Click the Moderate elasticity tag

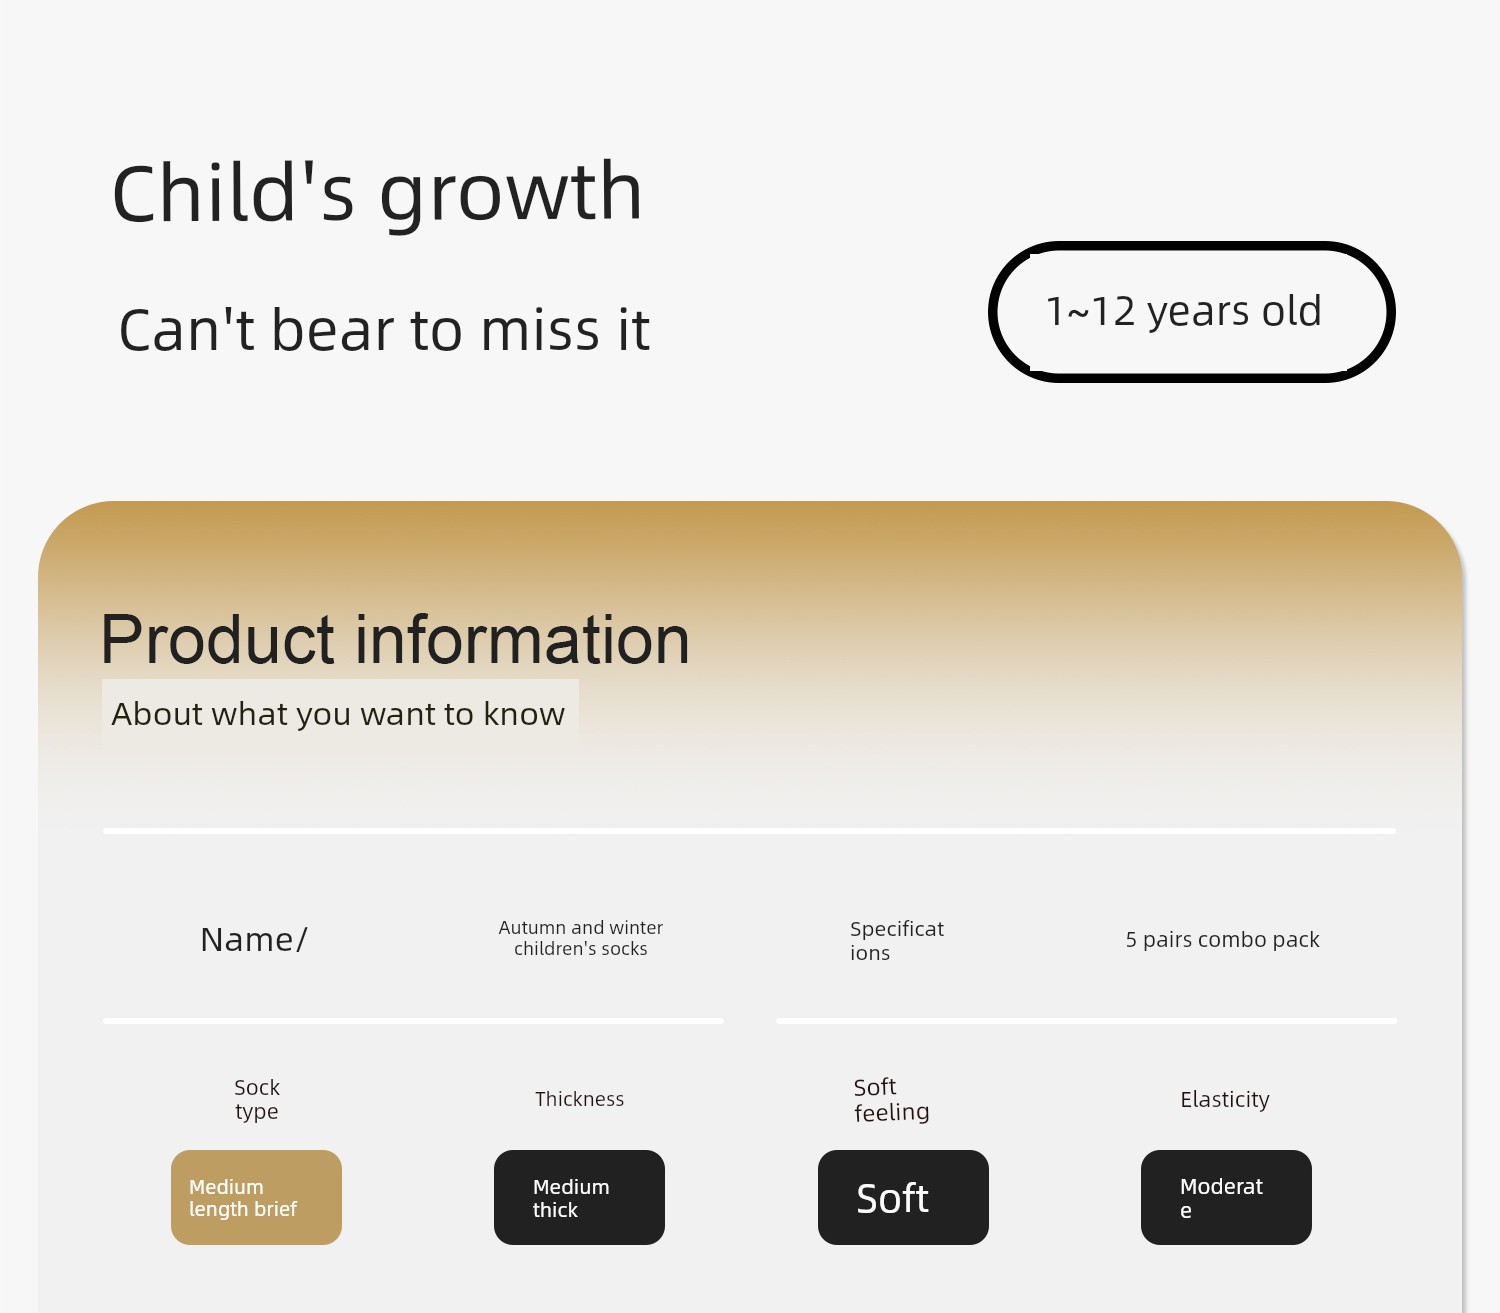pos(1226,1197)
